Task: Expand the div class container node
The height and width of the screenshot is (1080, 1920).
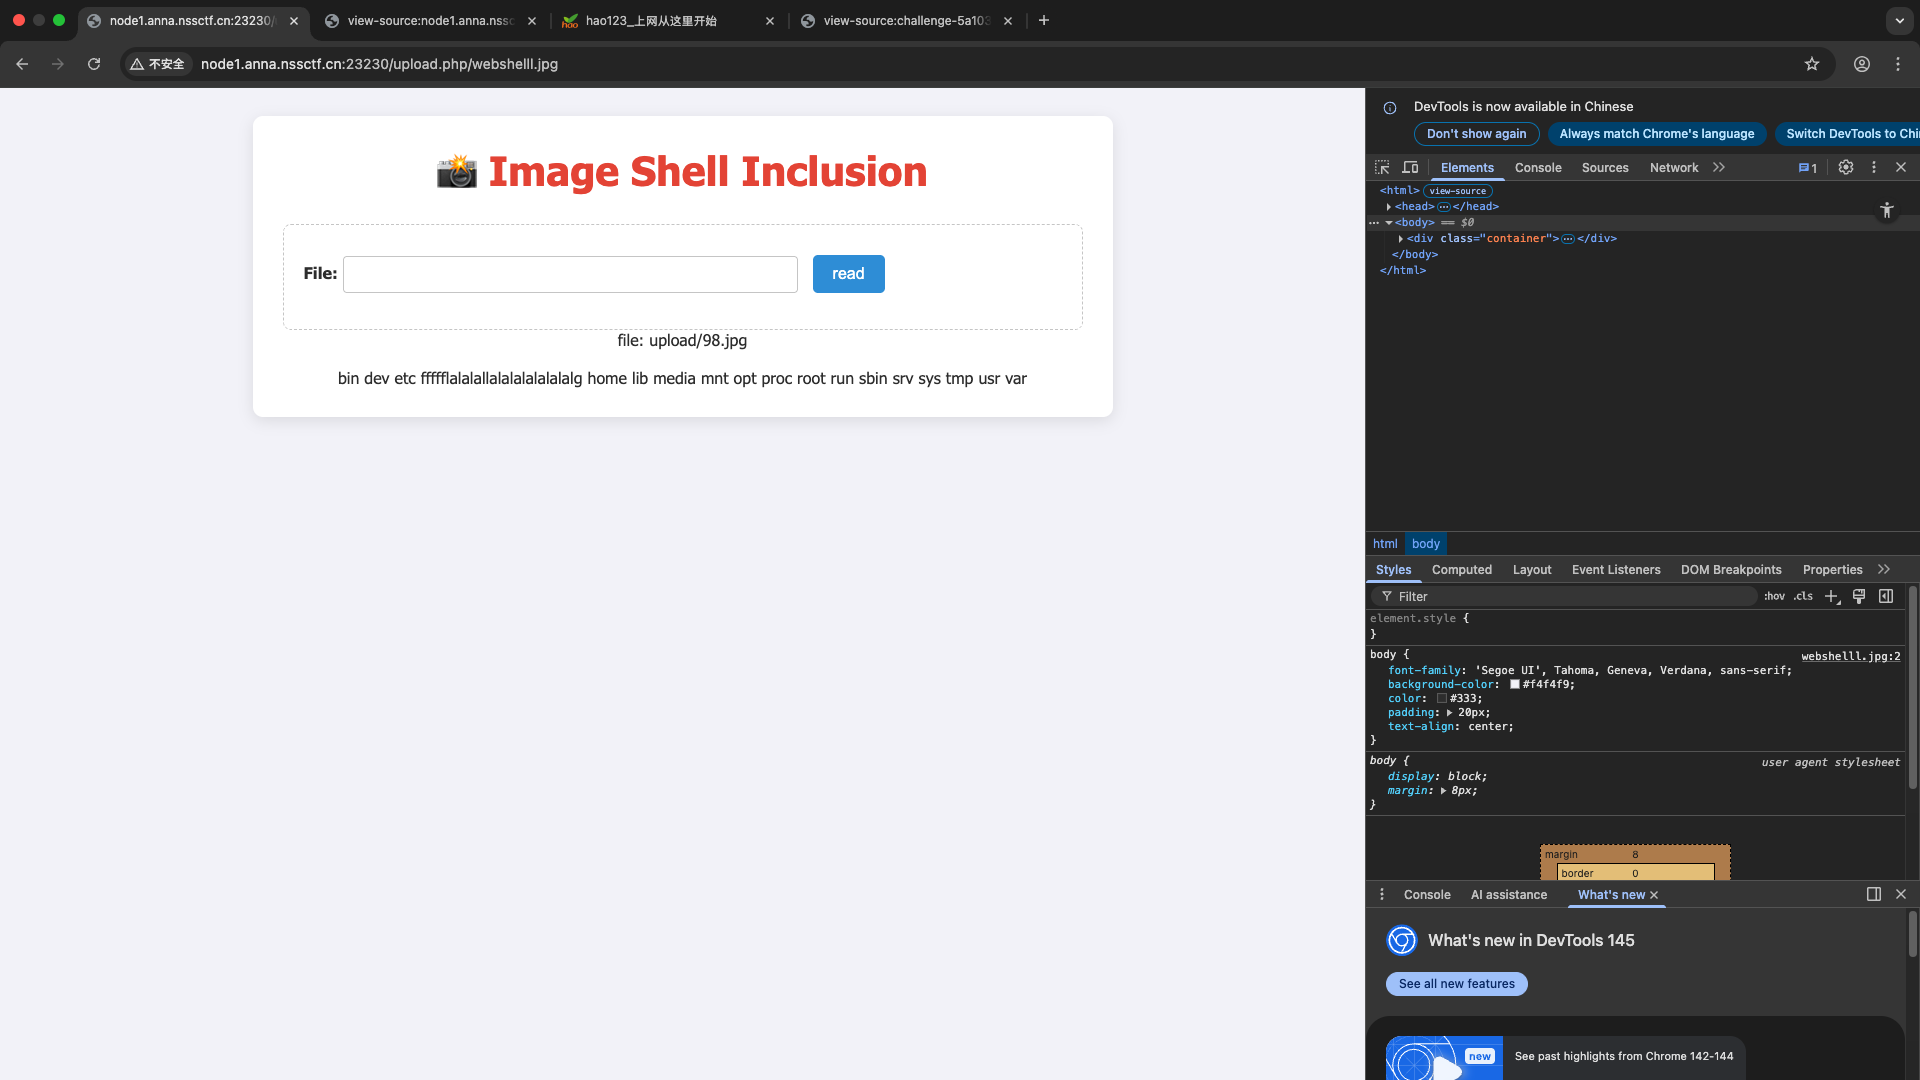Action: point(1401,239)
